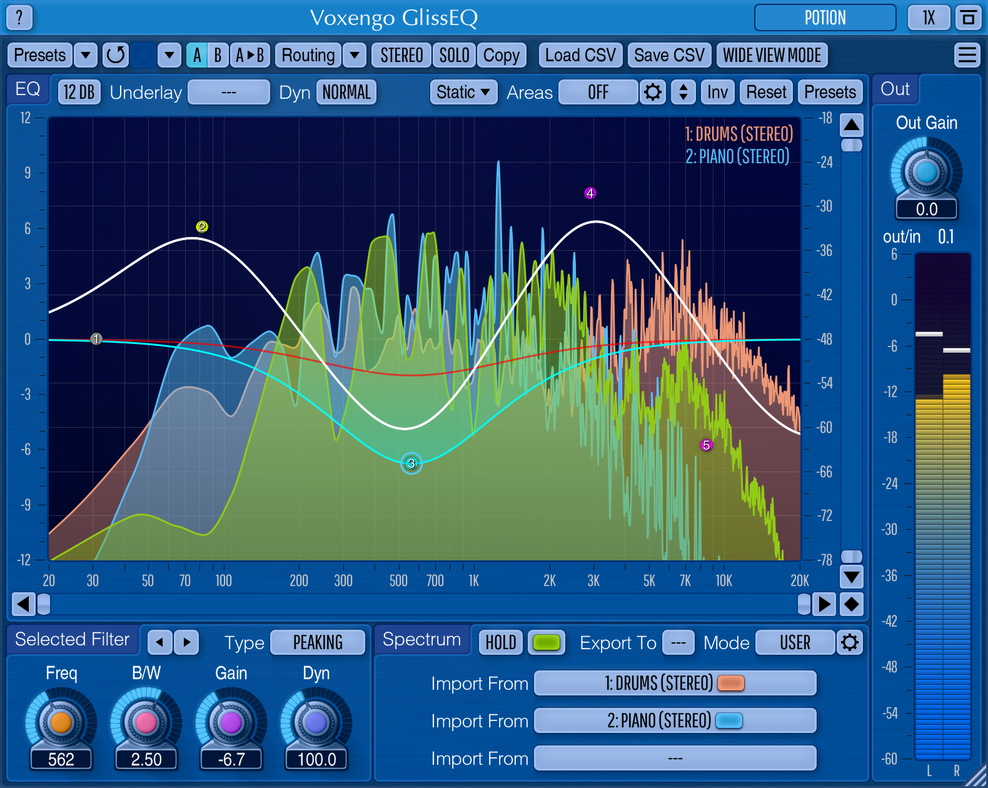Image resolution: width=988 pixels, height=788 pixels.
Task: Open the hamburger main menu
Action: click(966, 55)
